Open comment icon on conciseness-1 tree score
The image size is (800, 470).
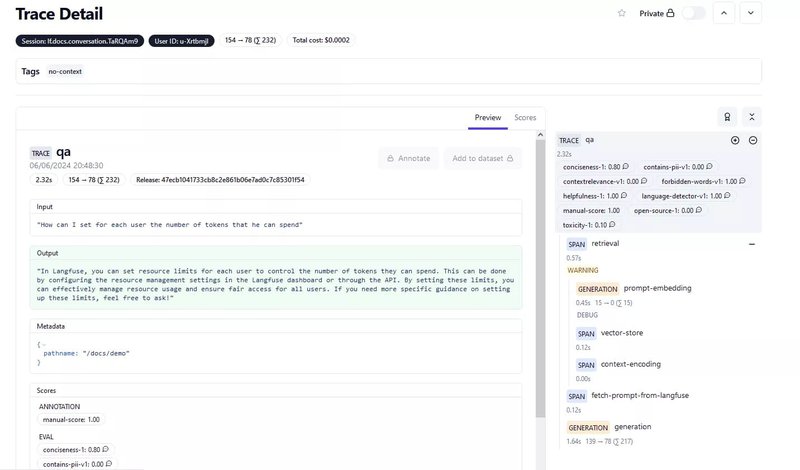coord(626,166)
